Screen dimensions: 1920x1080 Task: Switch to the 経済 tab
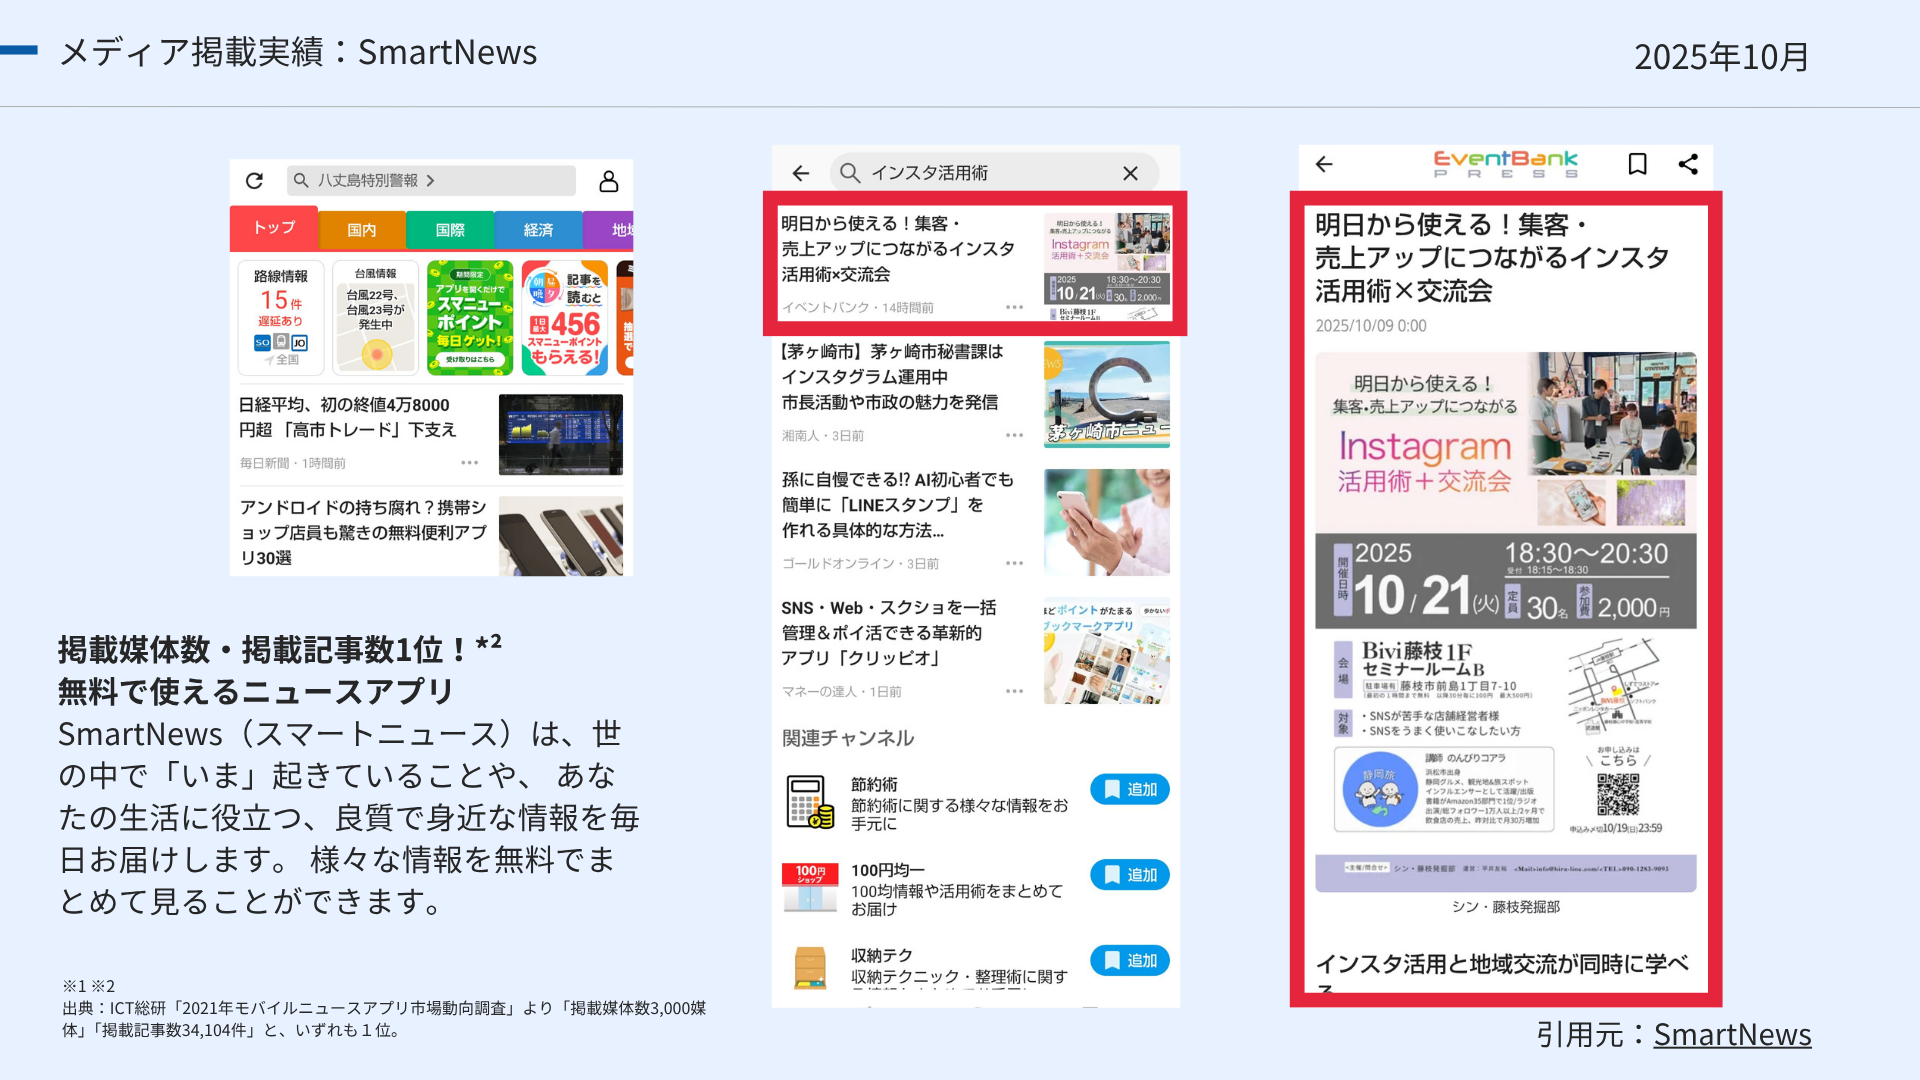point(538,230)
